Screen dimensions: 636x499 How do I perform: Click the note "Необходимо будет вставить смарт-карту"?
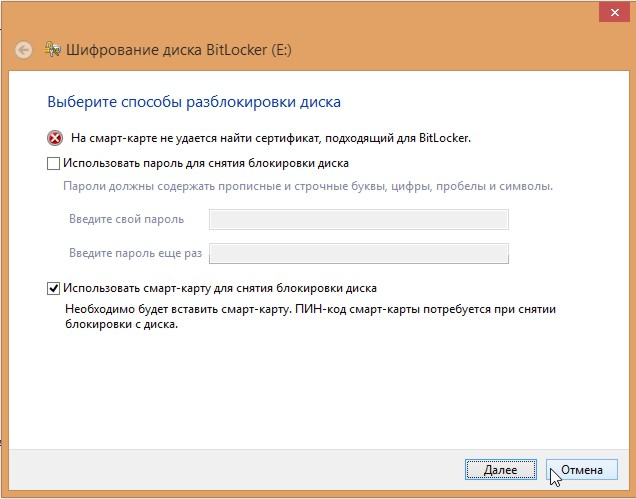point(178,309)
